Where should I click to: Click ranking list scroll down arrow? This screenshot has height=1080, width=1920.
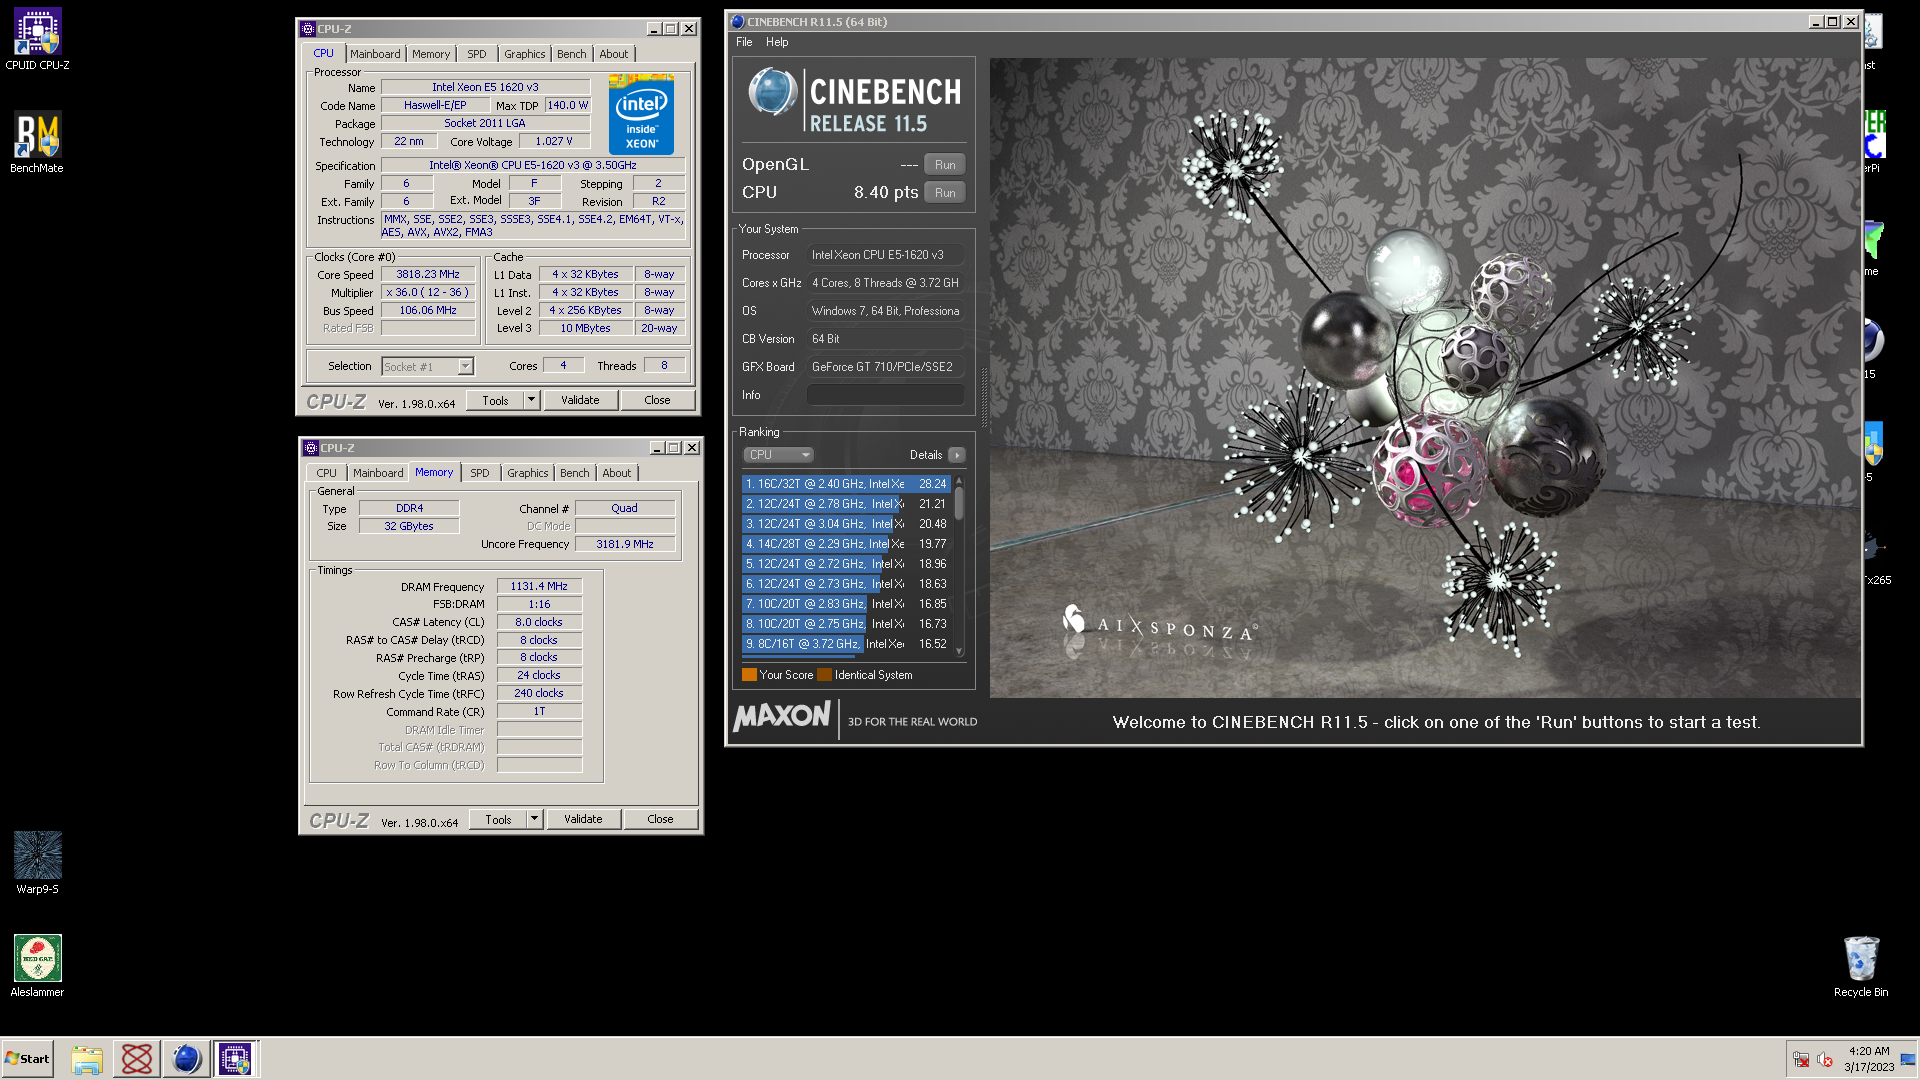click(959, 651)
